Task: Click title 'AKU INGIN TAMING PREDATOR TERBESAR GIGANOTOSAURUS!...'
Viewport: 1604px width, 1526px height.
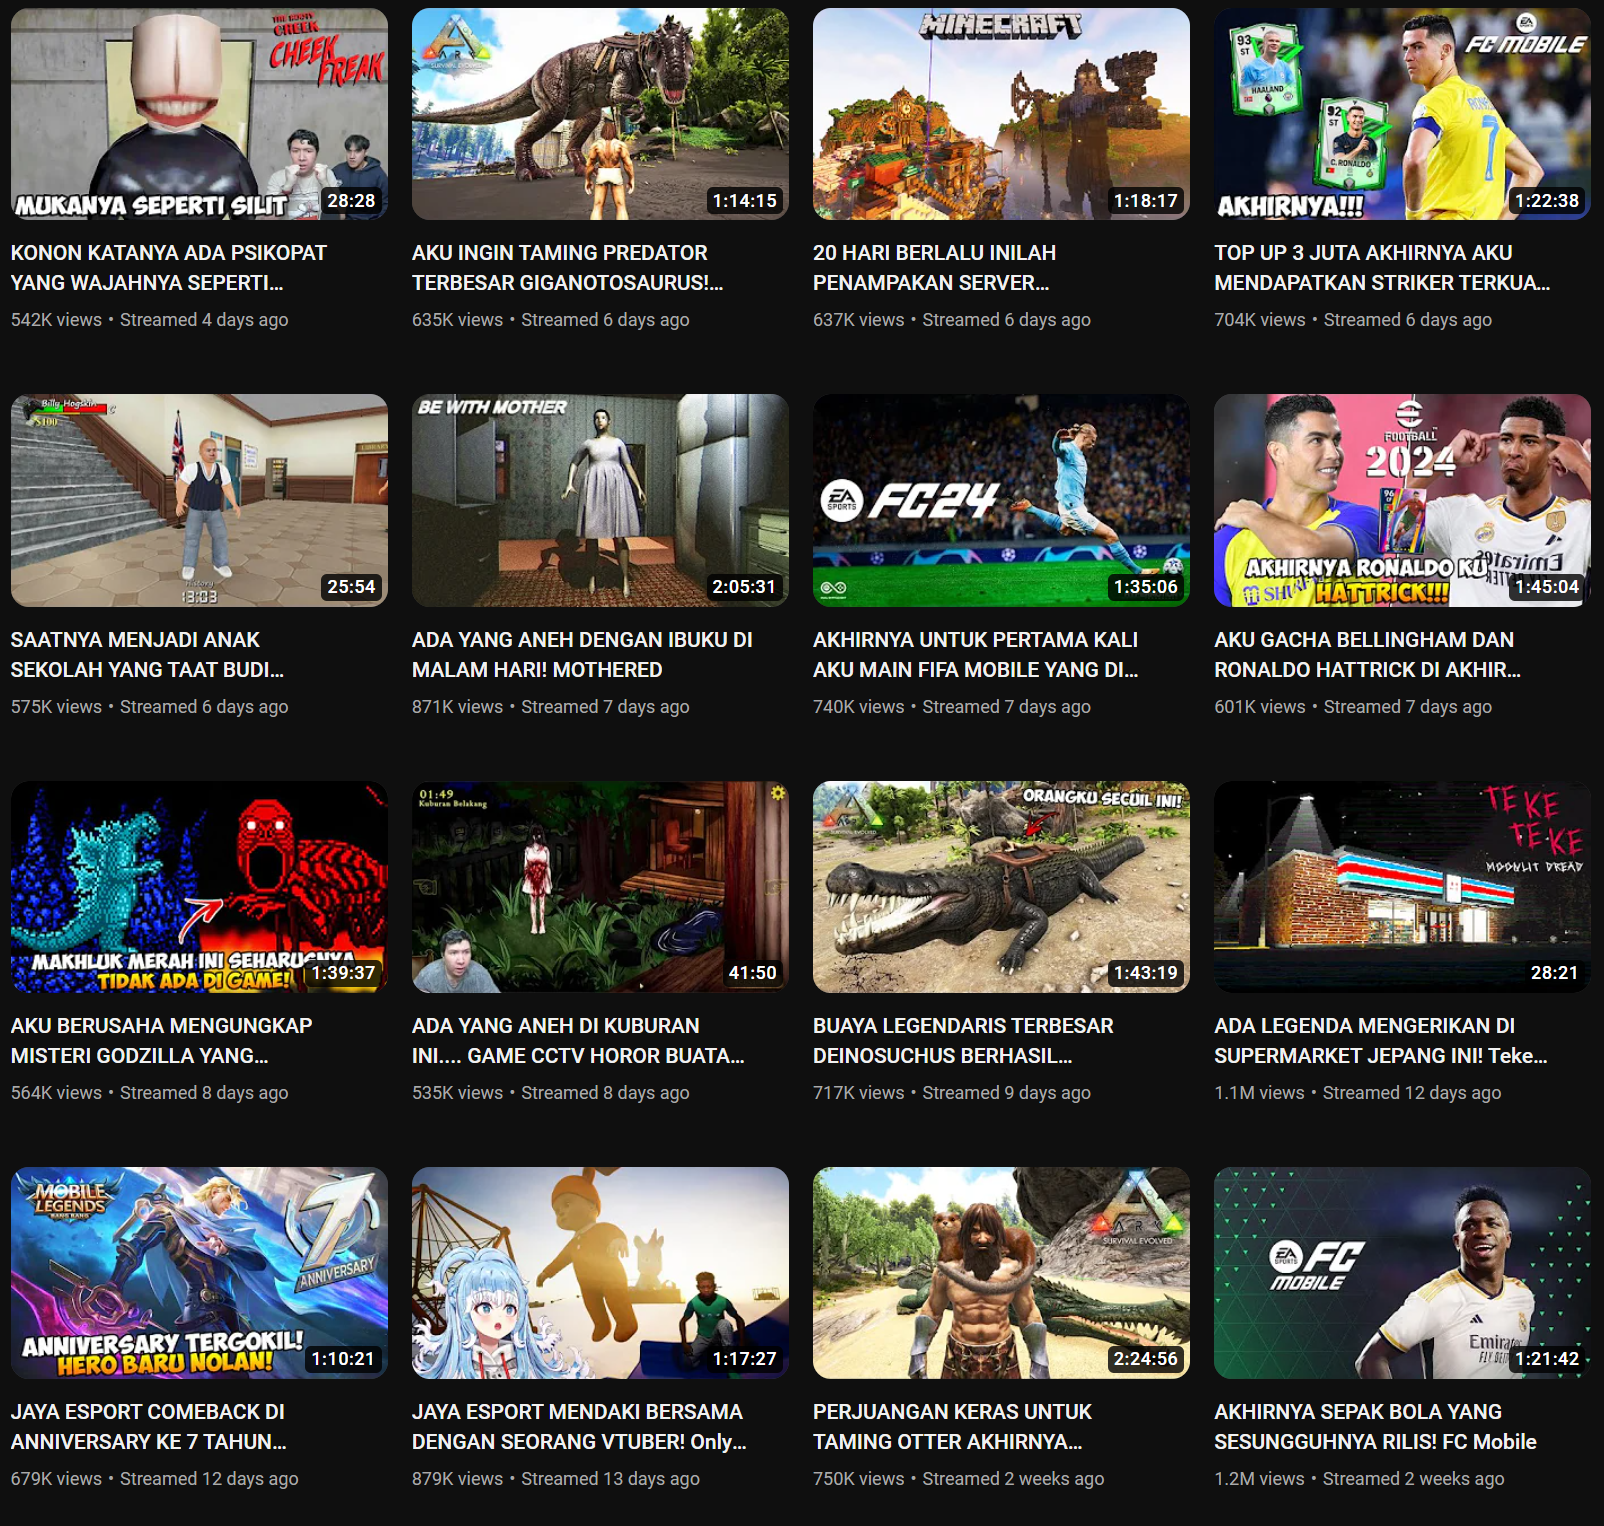Action: [x=567, y=268]
